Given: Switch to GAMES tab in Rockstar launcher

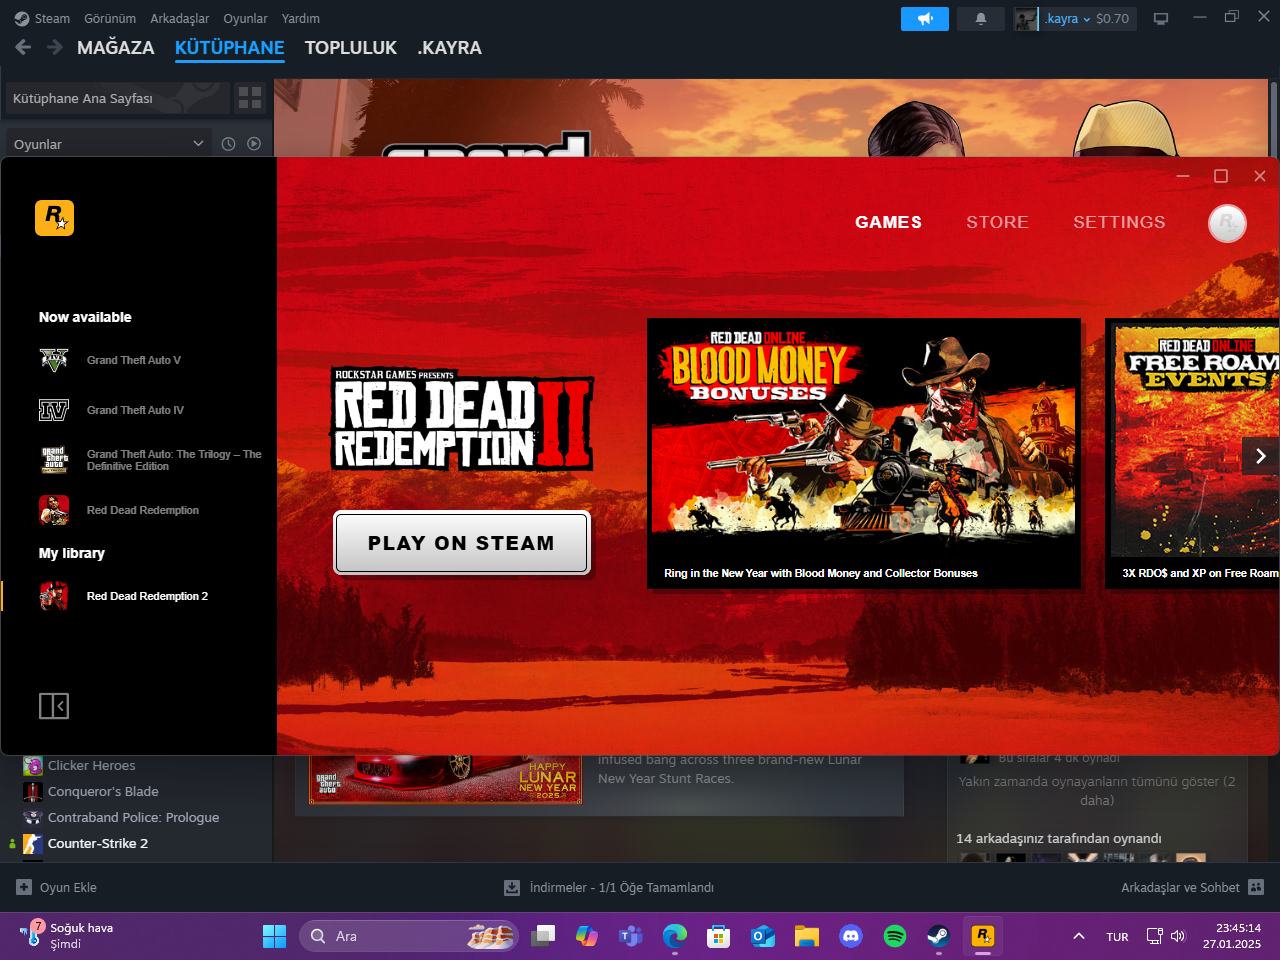Looking at the screenshot, I should pos(888,222).
